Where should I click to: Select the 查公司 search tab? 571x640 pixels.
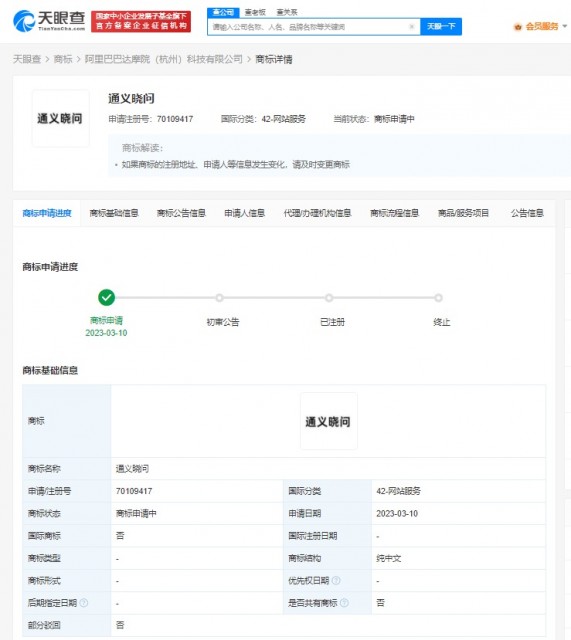(x=223, y=12)
